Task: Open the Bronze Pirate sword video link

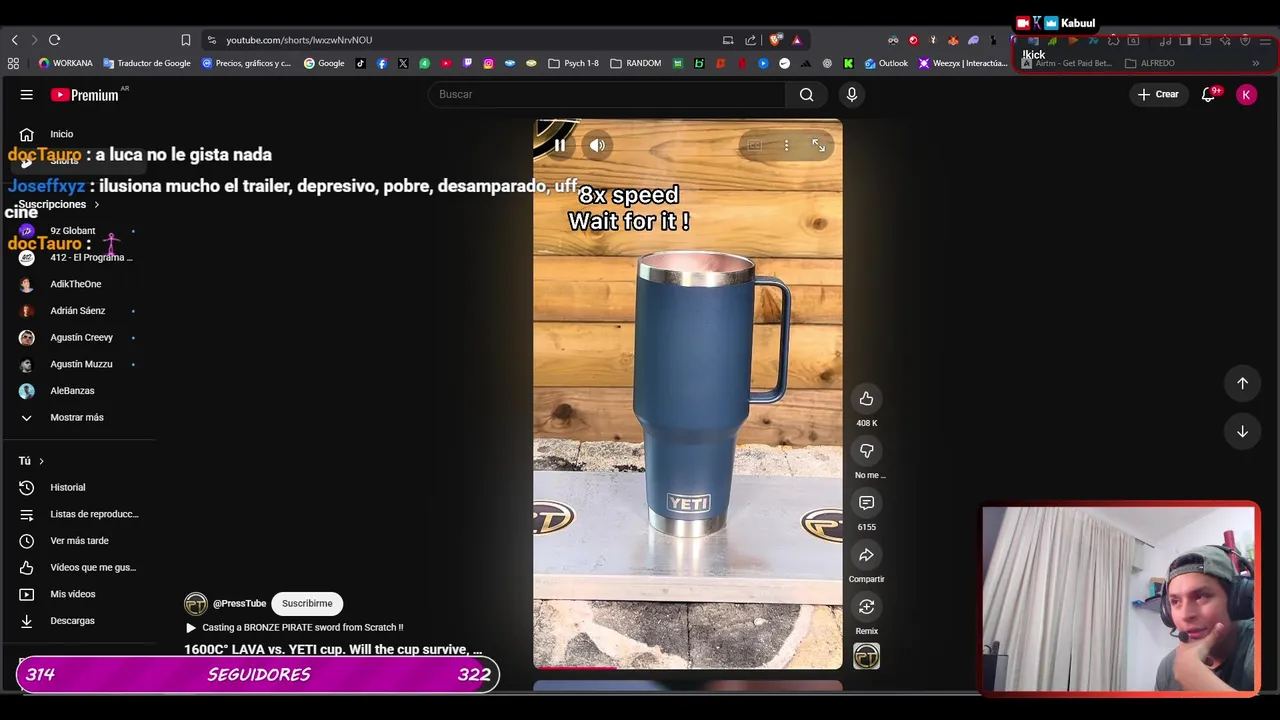Action: (x=302, y=628)
